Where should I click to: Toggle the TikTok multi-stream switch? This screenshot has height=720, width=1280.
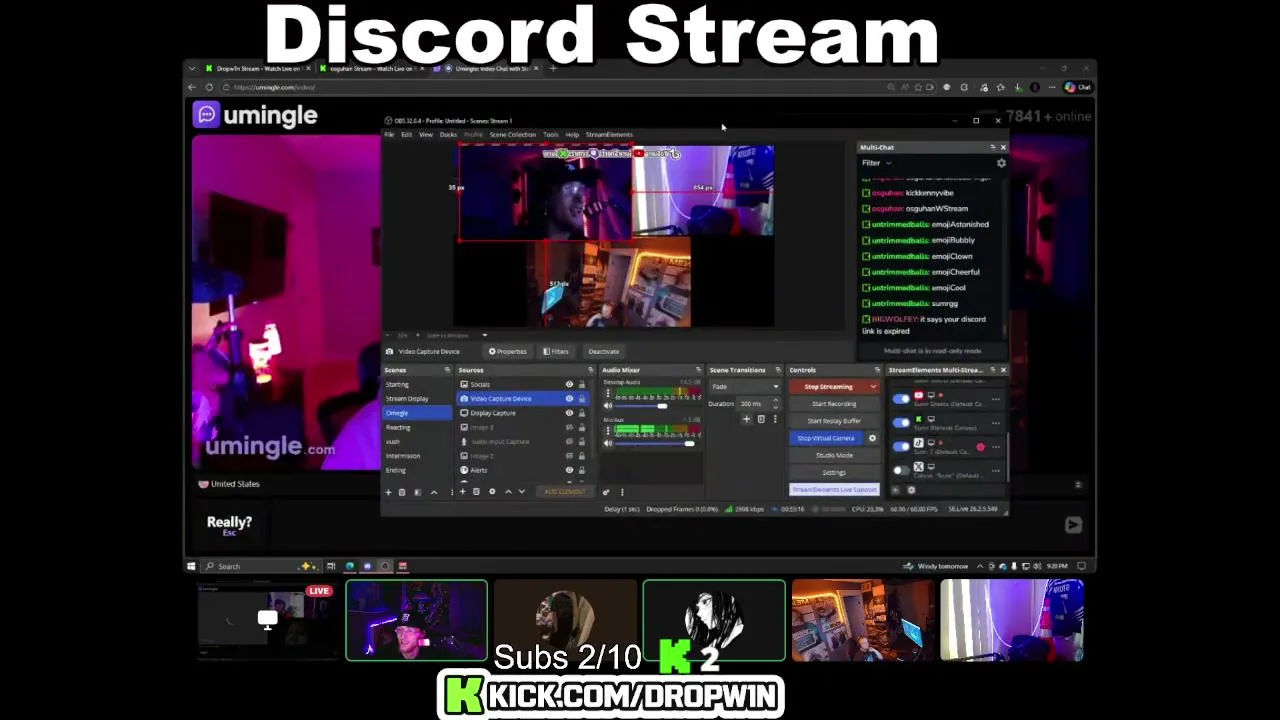(x=901, y=446)
